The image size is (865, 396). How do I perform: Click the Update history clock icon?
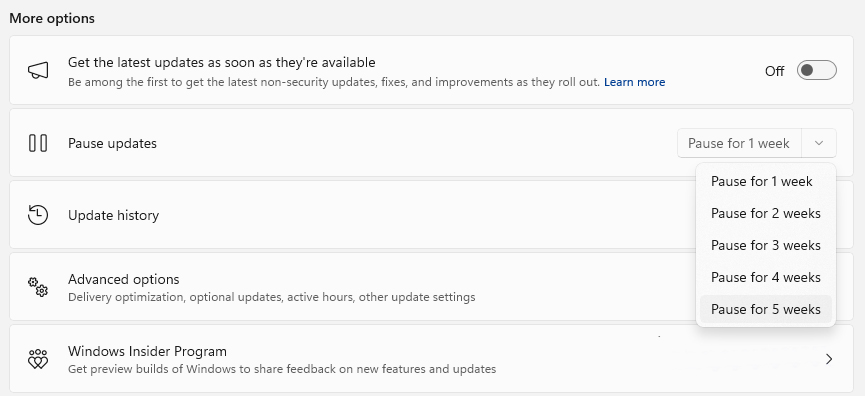coord(38,215)
